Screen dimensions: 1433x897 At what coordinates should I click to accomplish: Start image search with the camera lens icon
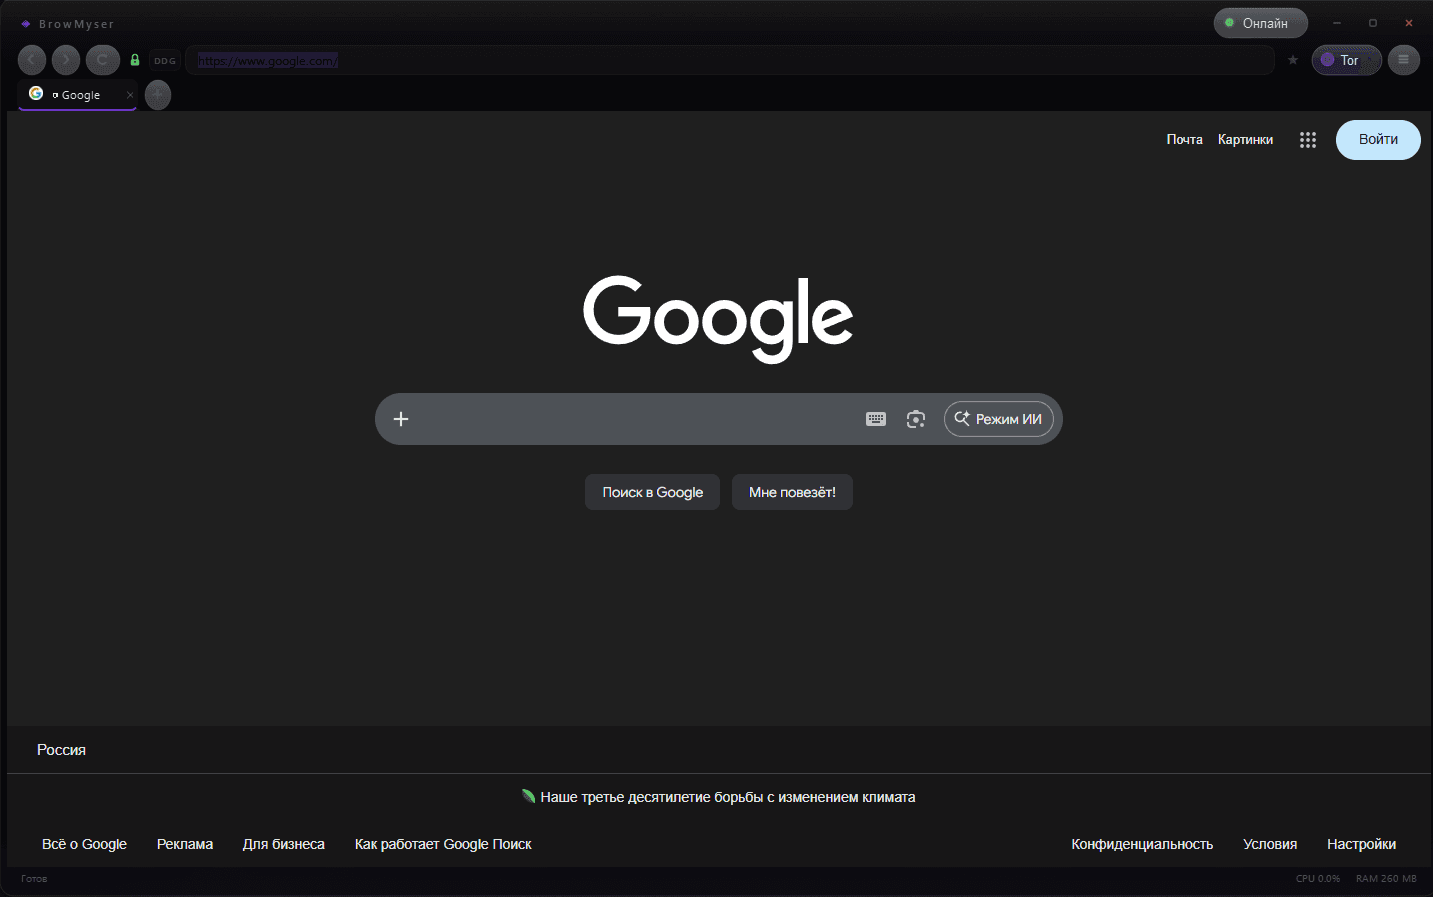point(915,419)
